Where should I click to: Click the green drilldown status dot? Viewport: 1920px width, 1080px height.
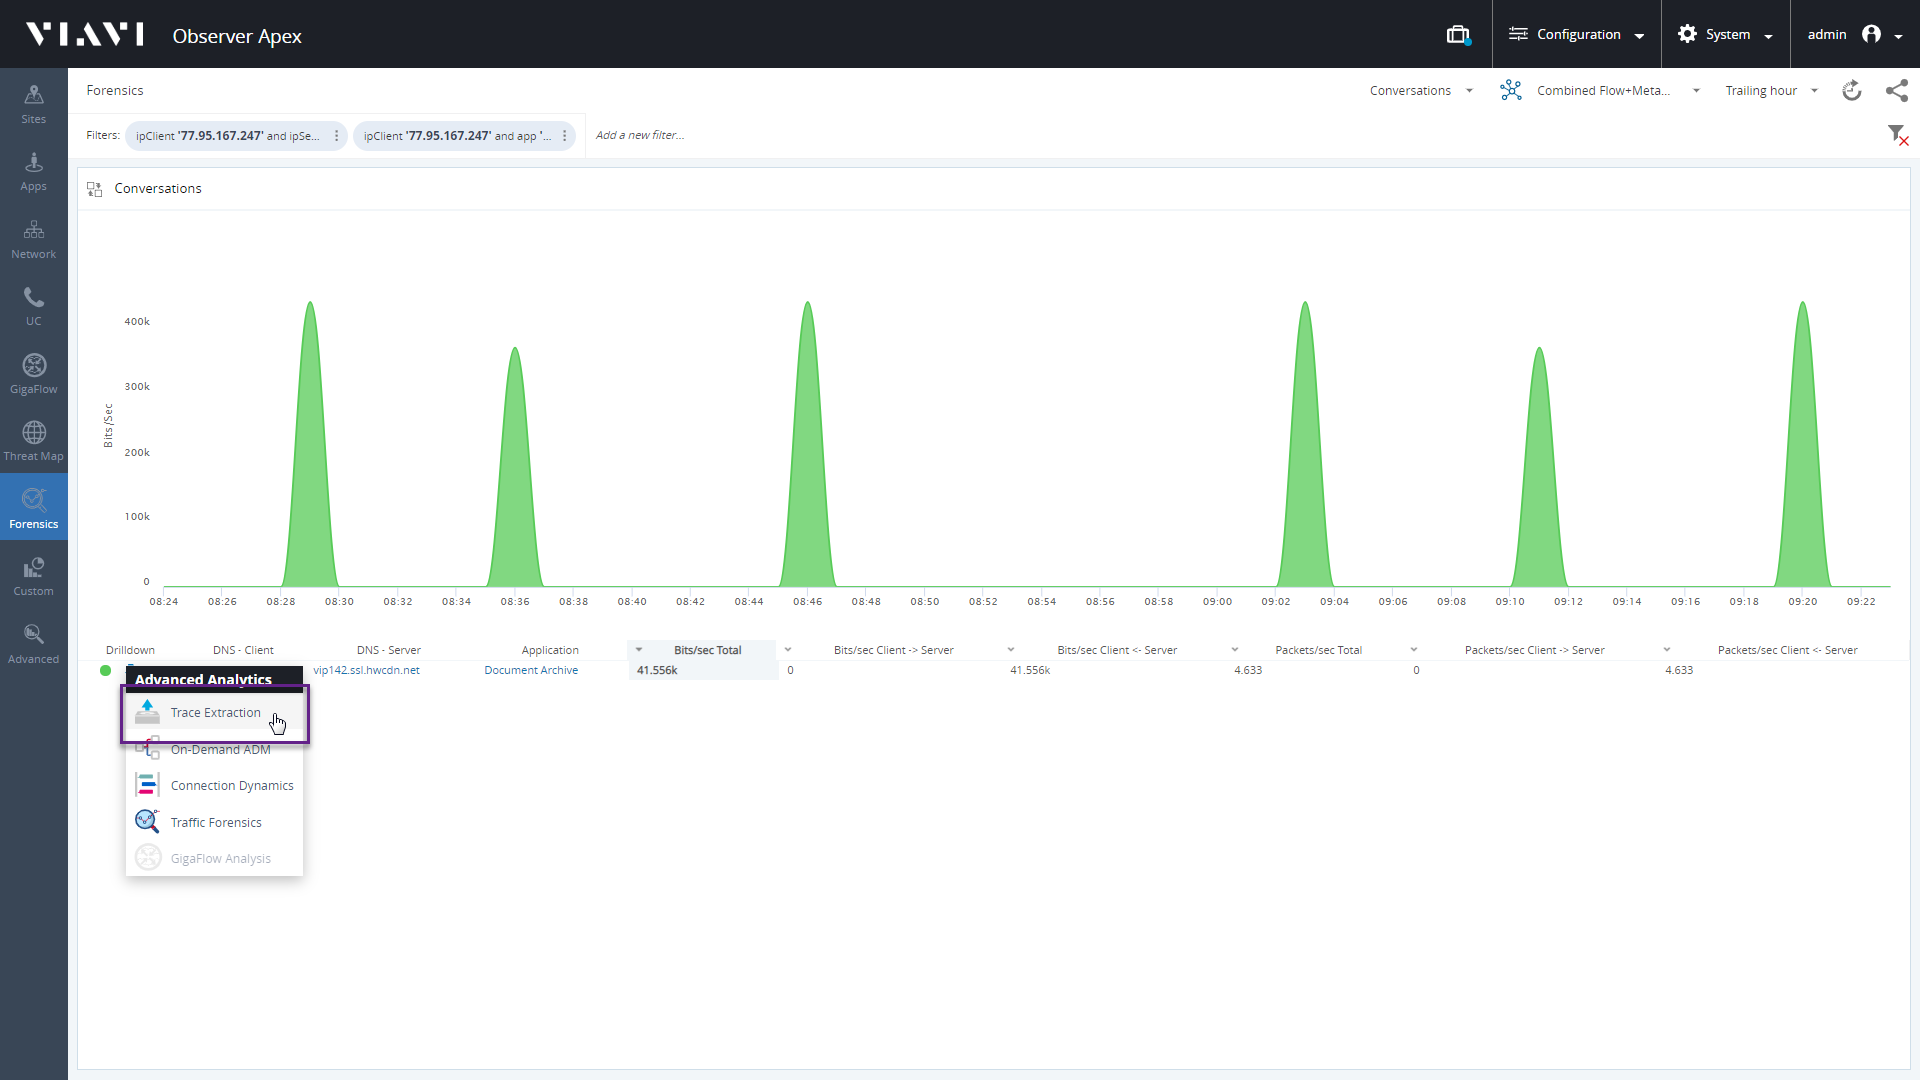[106, 670]
